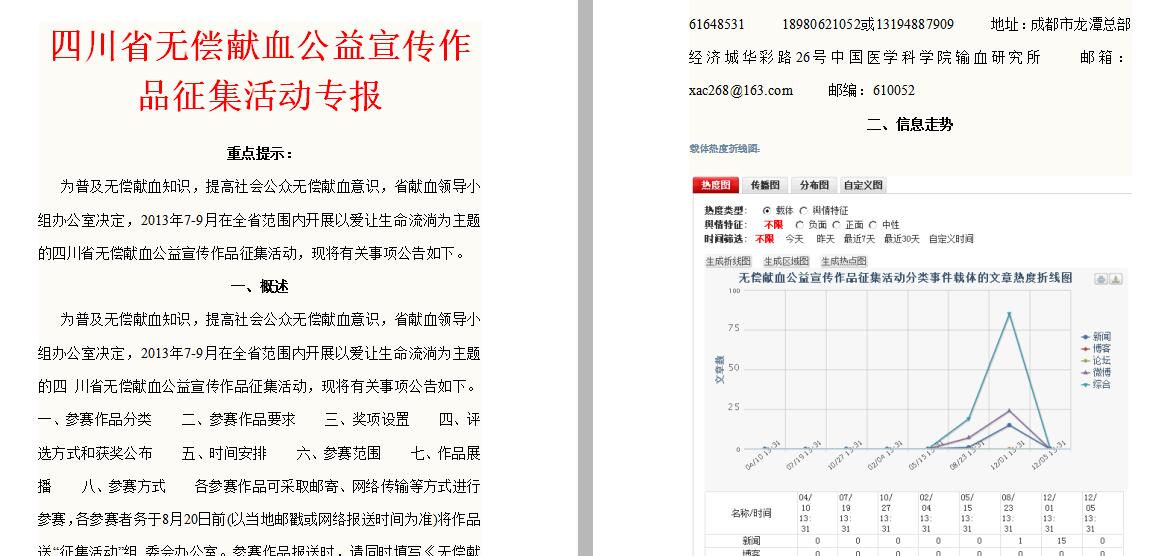Choose the 负面 sentiment radio button

click(x=799, y=225)
